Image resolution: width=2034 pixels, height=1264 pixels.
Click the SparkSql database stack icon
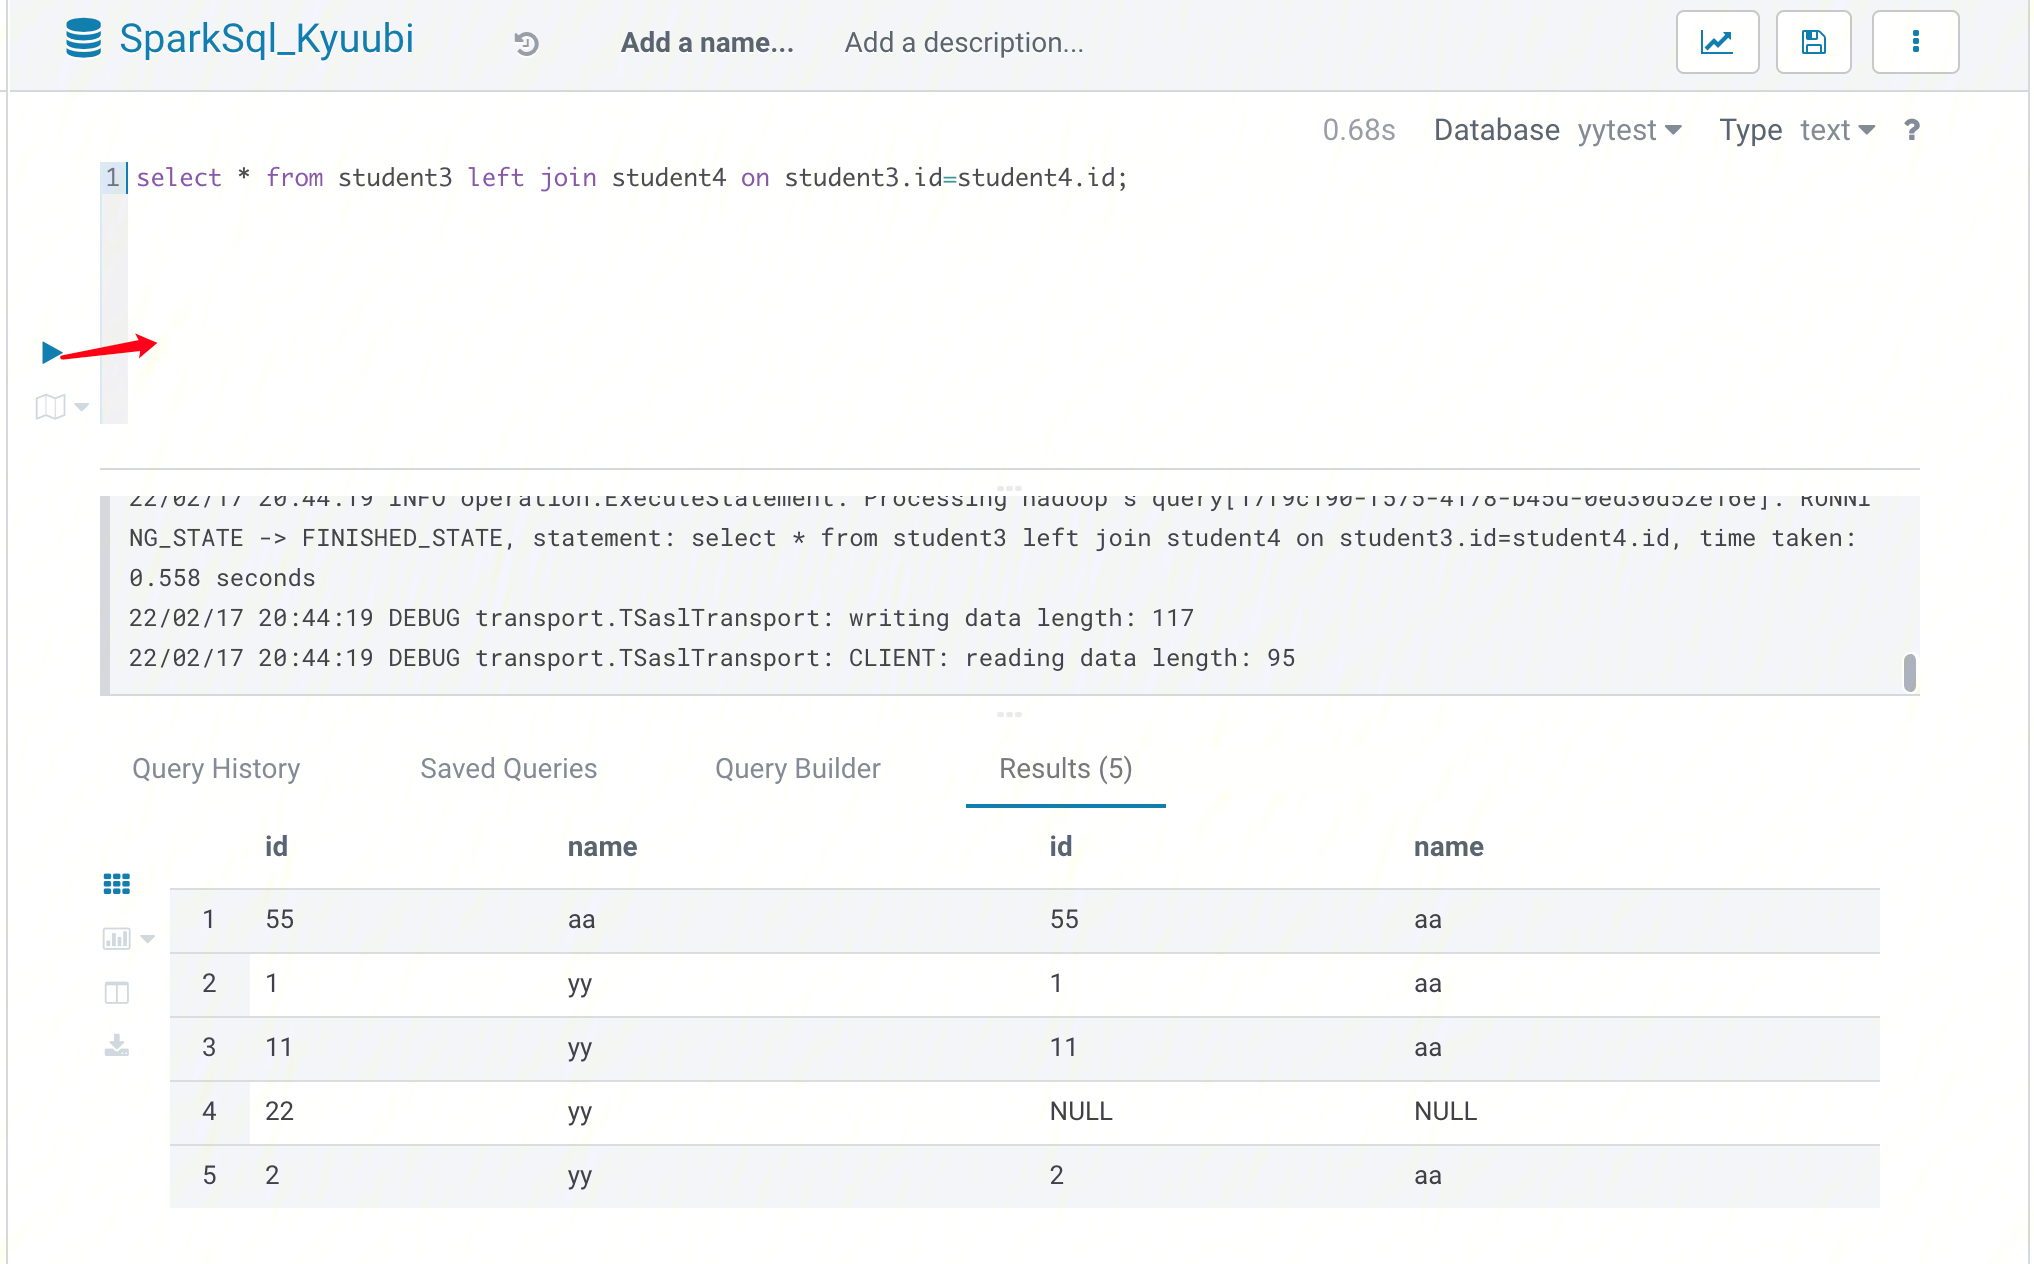[x=83, y=39]
